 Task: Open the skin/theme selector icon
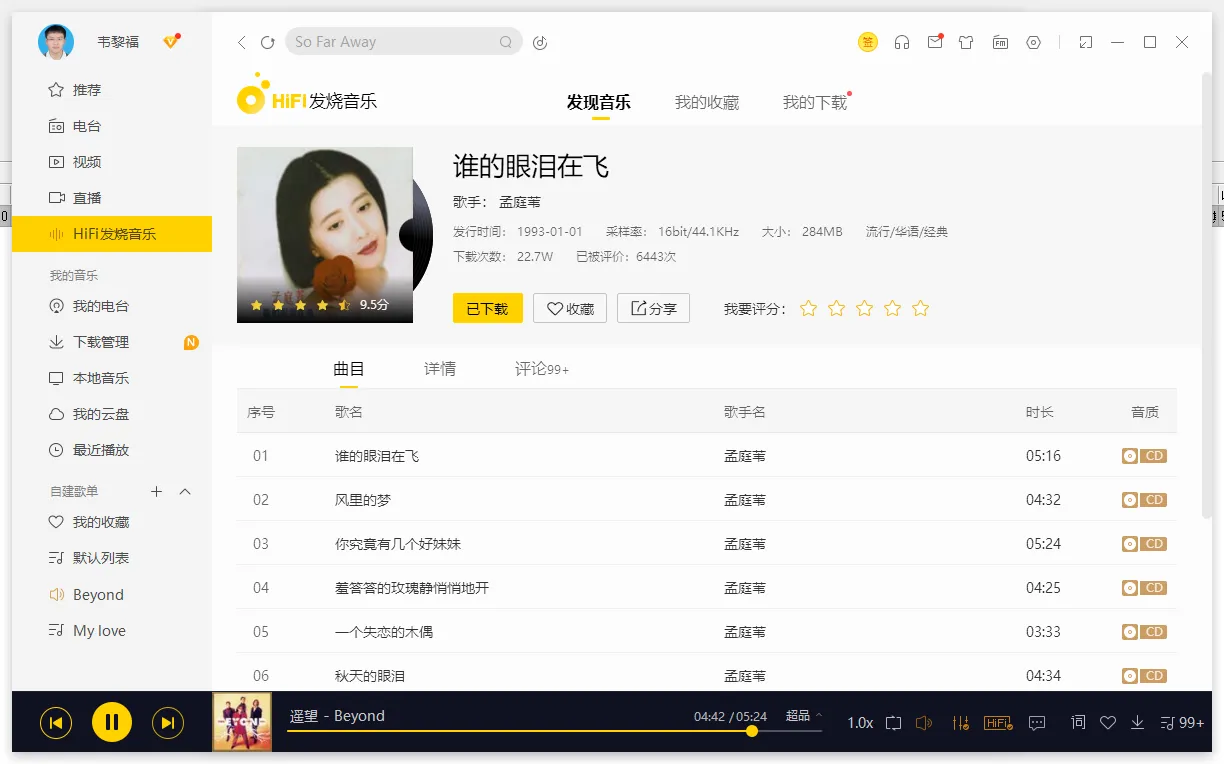click(966, 42)
